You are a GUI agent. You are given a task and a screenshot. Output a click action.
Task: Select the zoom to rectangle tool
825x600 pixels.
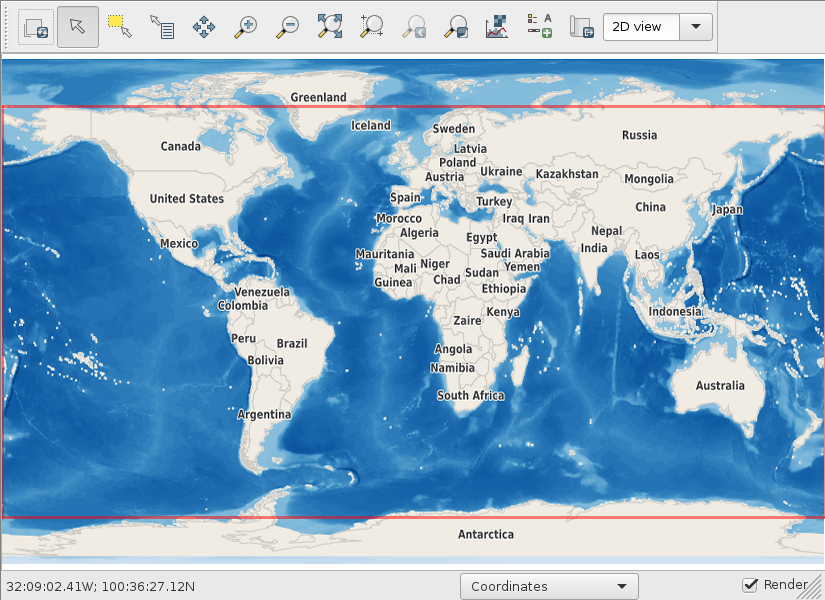372,27
